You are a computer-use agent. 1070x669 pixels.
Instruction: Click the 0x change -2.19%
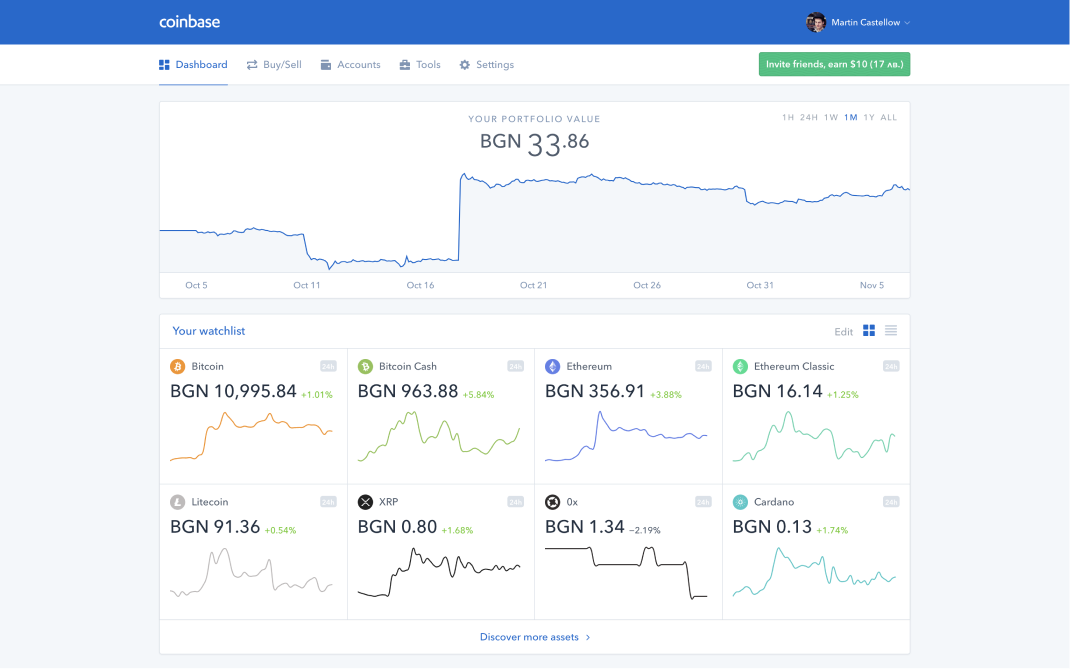pos(645,530)
